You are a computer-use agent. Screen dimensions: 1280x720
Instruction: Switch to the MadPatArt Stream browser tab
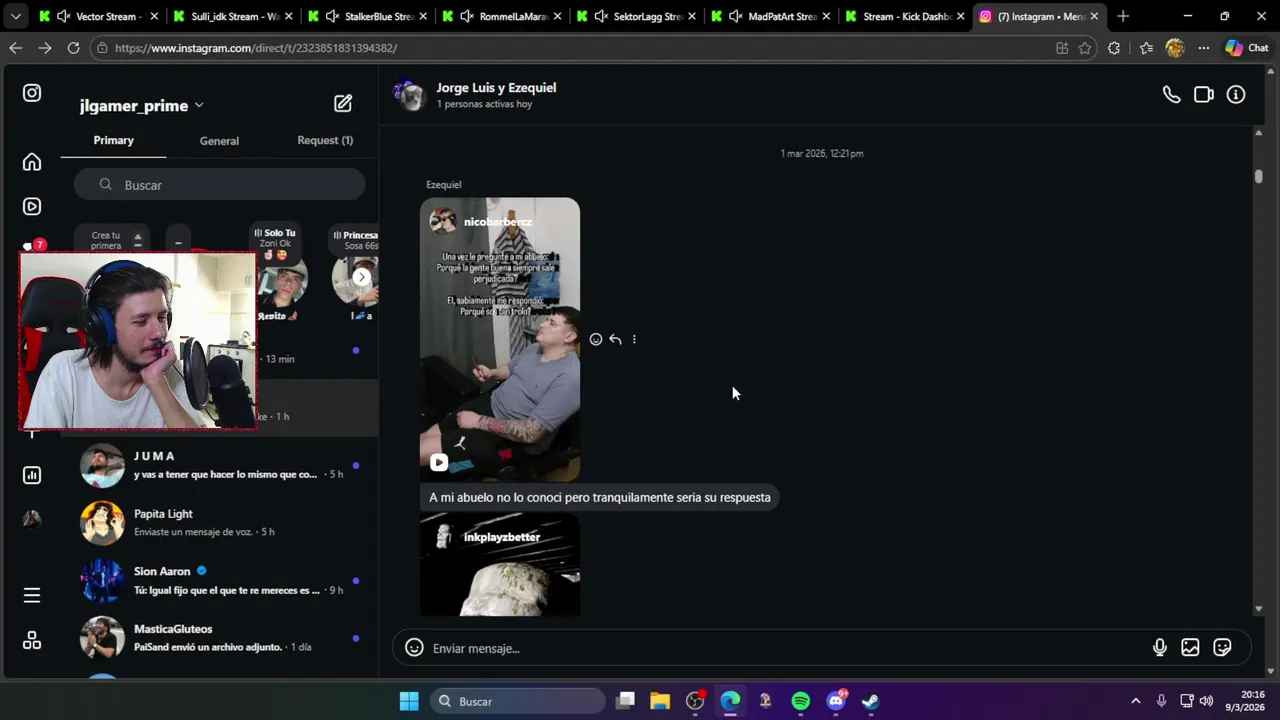click(771, 16)
